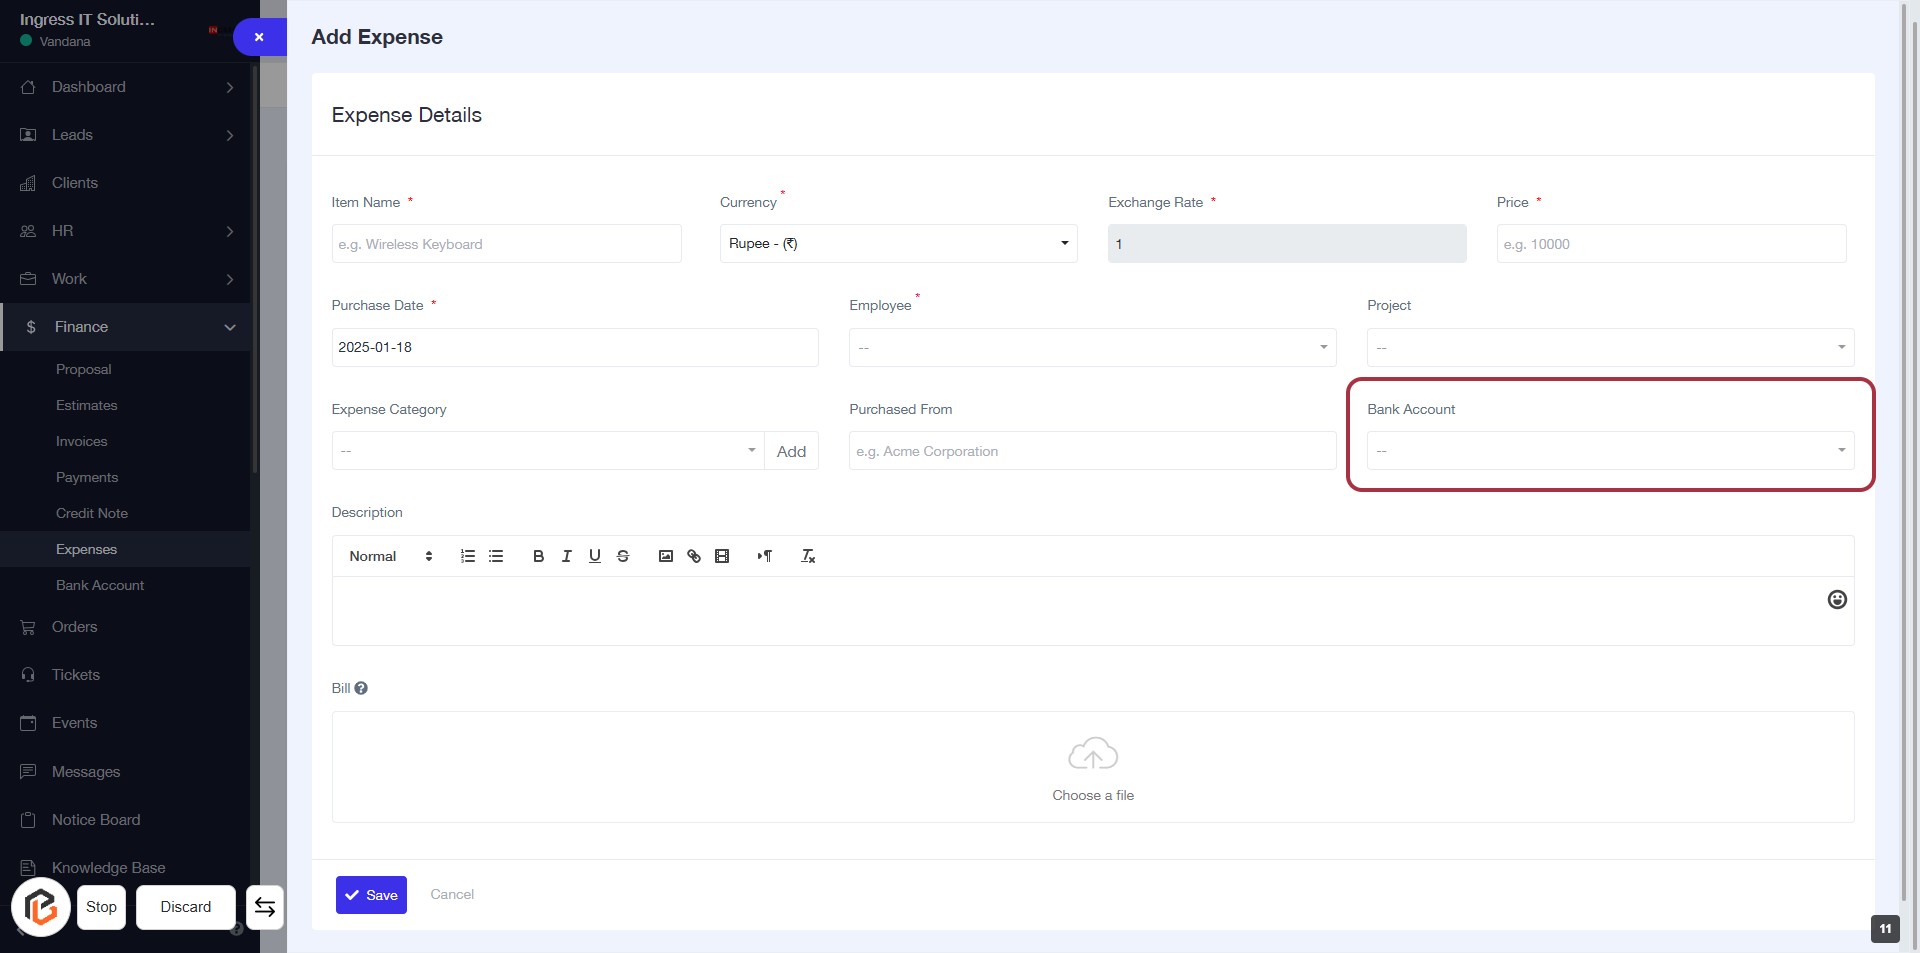Expand the Bank Account dropdown
The image size is (1920, 953).
tap(1609, 451)
